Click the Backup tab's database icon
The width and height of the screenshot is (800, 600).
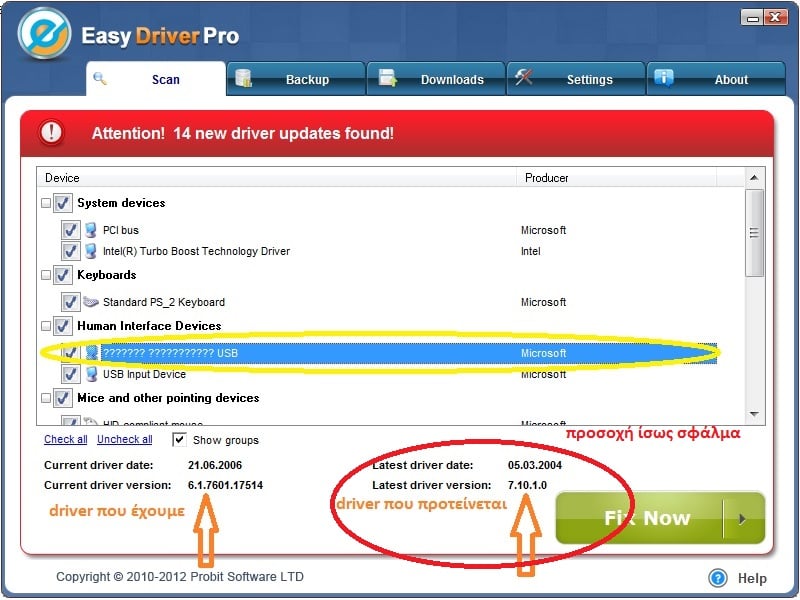tap(242, 78)
